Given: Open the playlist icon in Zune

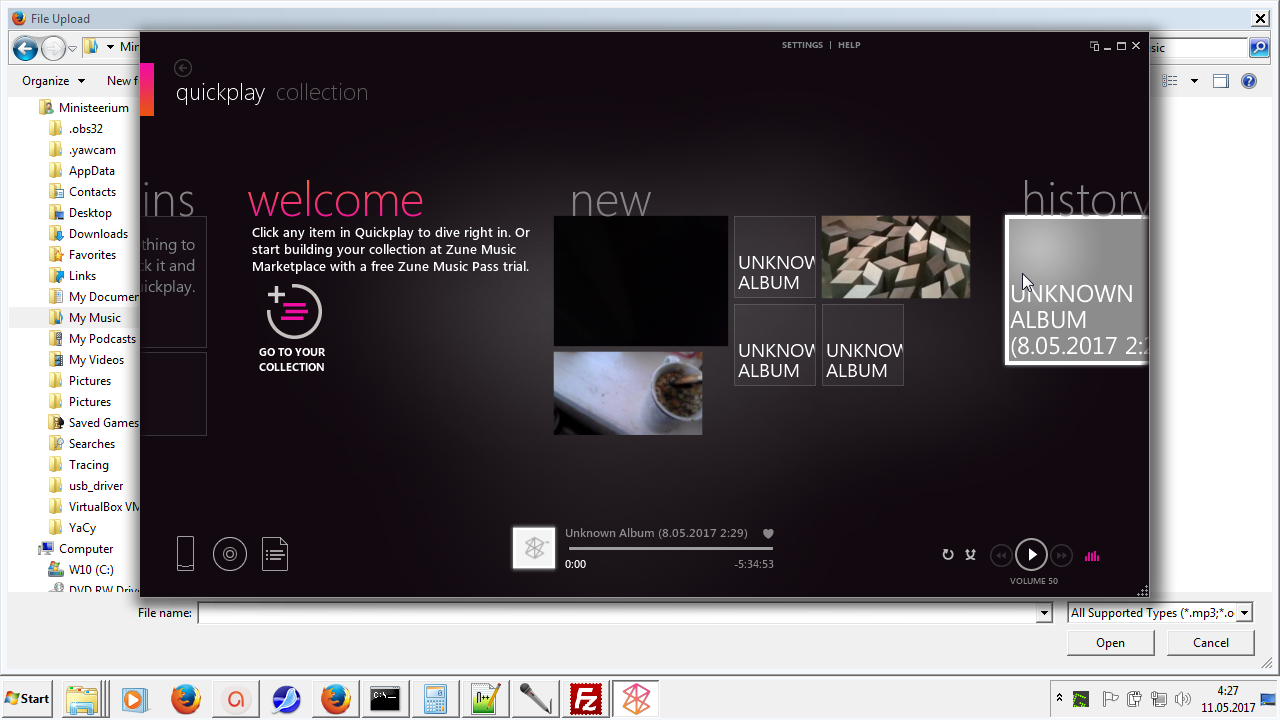Looking at the screenshot, I should pyautogui.click(x=275, y=554).
